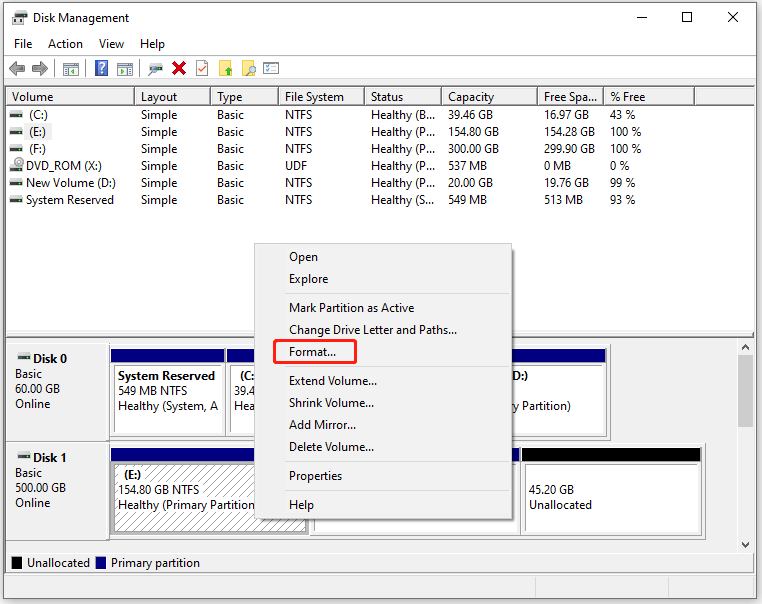The image size is (762, 604).
Task: Open the Help menu in menu bar
Action: click(x=152, y=44)
